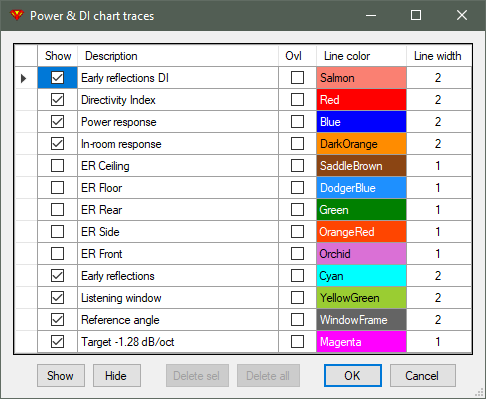Viewport: 486px width, 399px height.
Task: Select line width cell for Reference angle
Action: pos(439,320)
